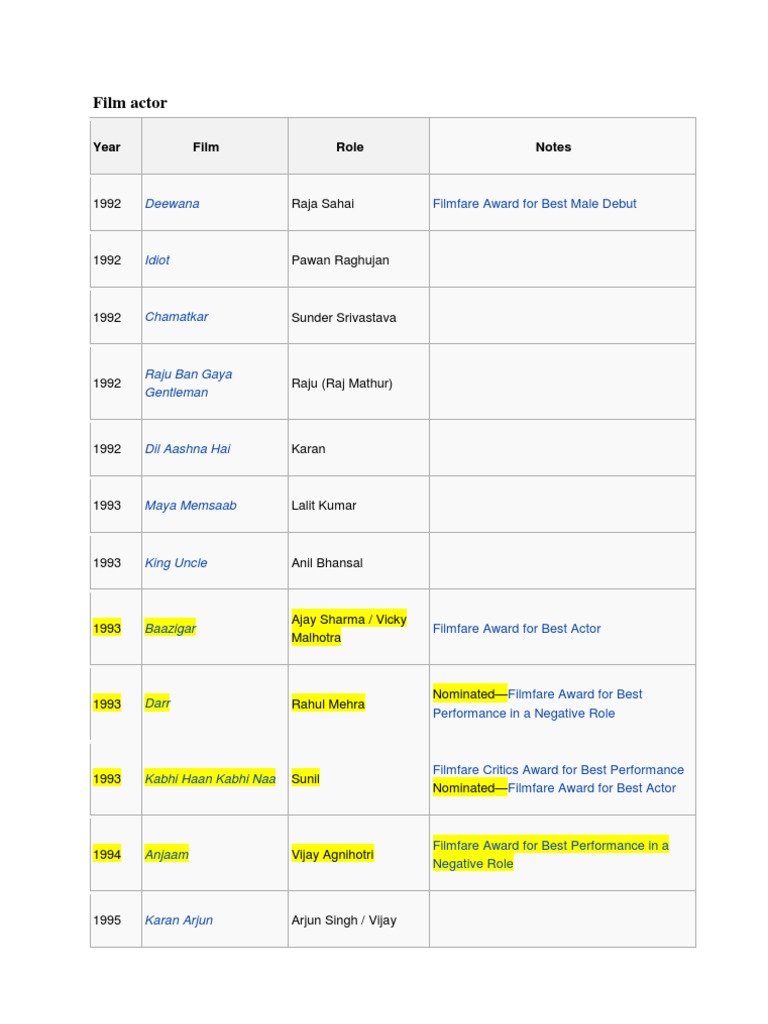Click the highlighted role 'Vijay Agnihotri'
This screenshot has height=1024, width=768.
[332, 854]
